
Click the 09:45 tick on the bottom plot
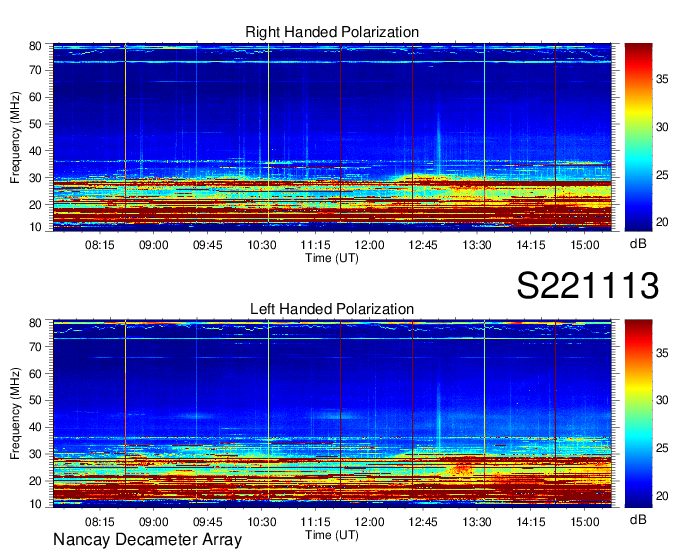click(207, 522)
